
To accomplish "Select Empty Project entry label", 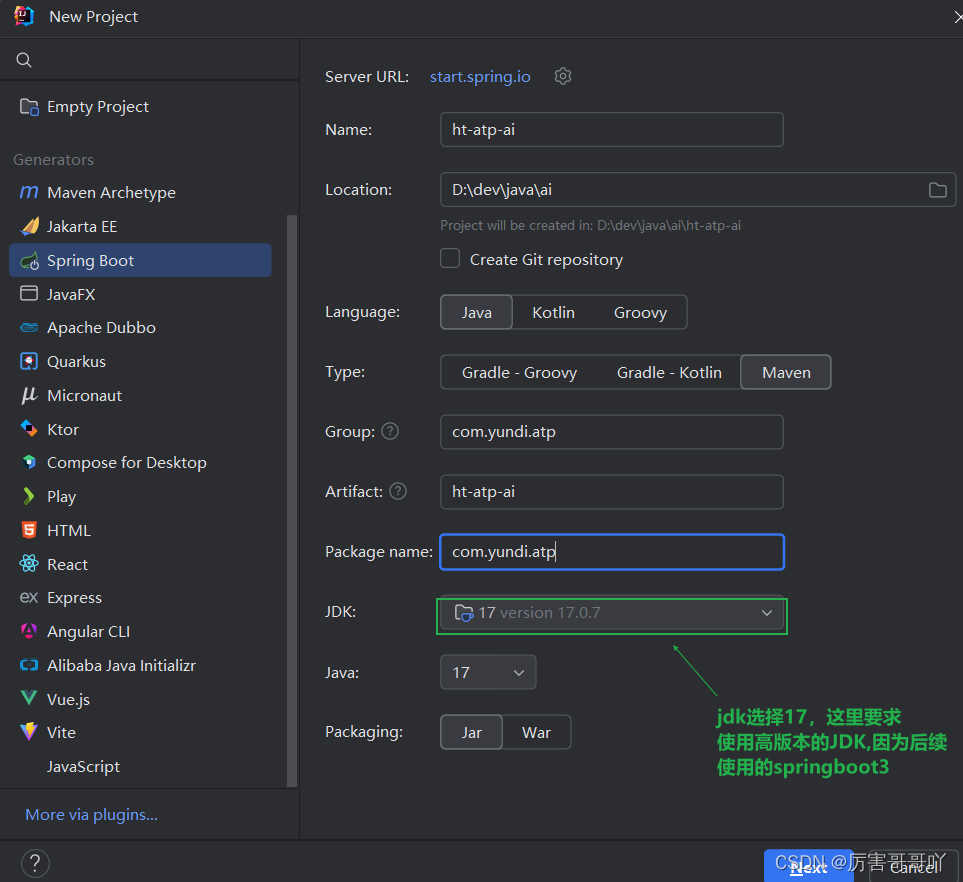I will coord(98,107).
